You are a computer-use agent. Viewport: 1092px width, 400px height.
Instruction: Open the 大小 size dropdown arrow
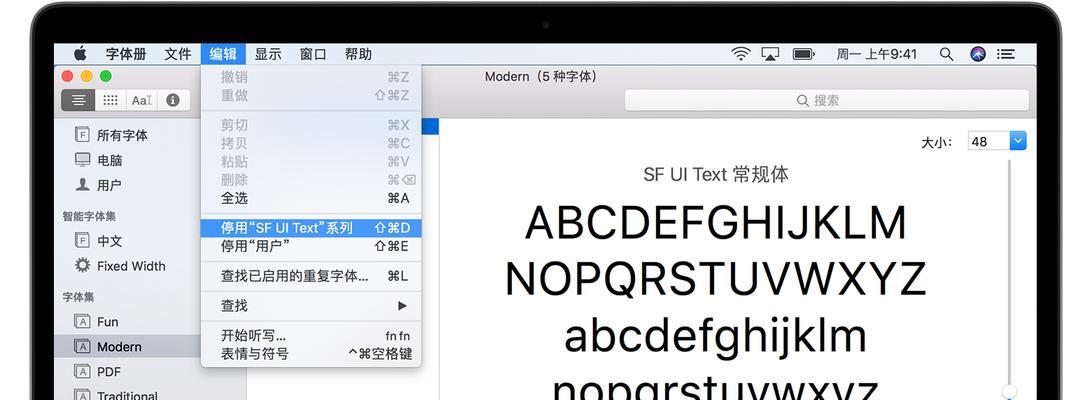[1018, 141]
